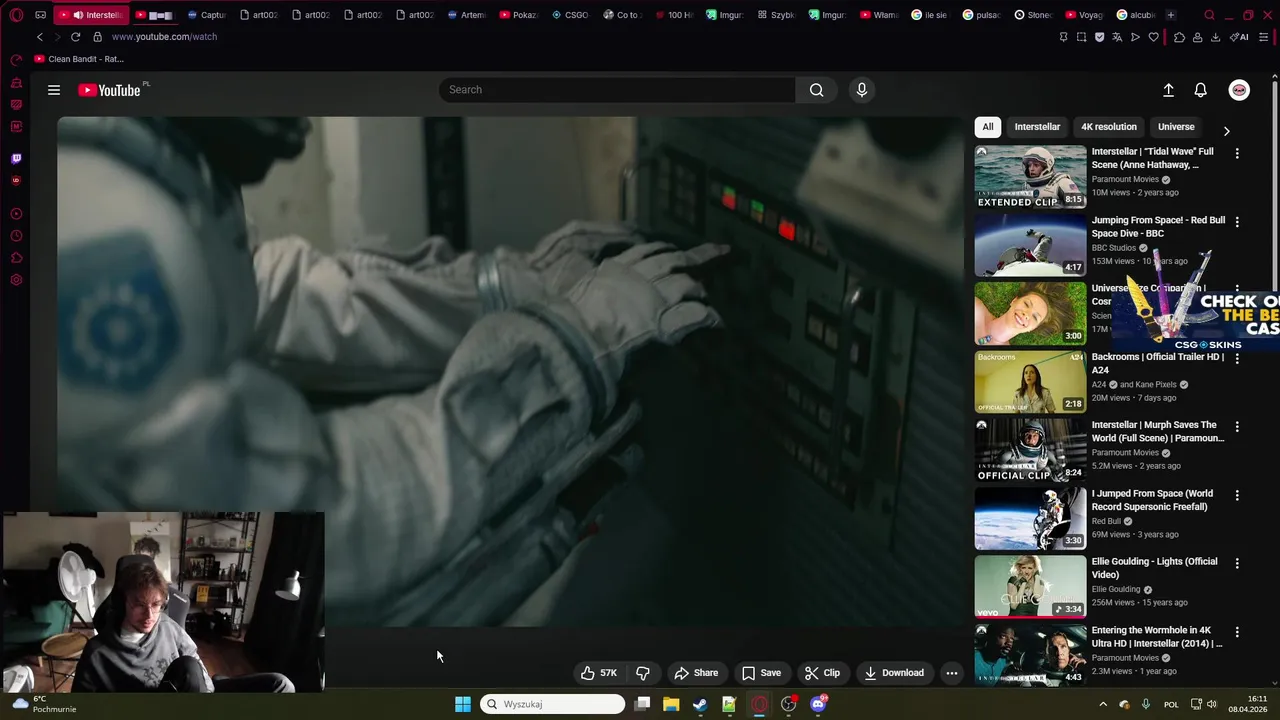Open options for Entering the Wormhole video
1280x720 pixels.
coord(1237,632)
